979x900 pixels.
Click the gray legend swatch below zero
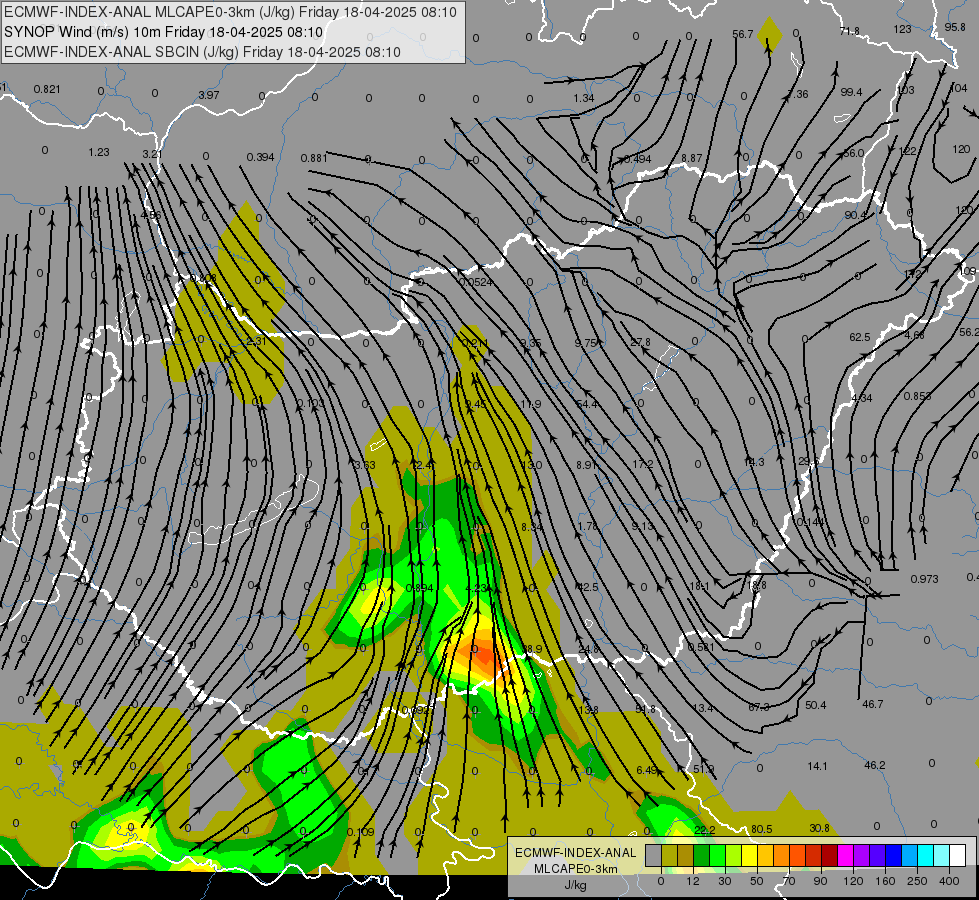[654, 855]
